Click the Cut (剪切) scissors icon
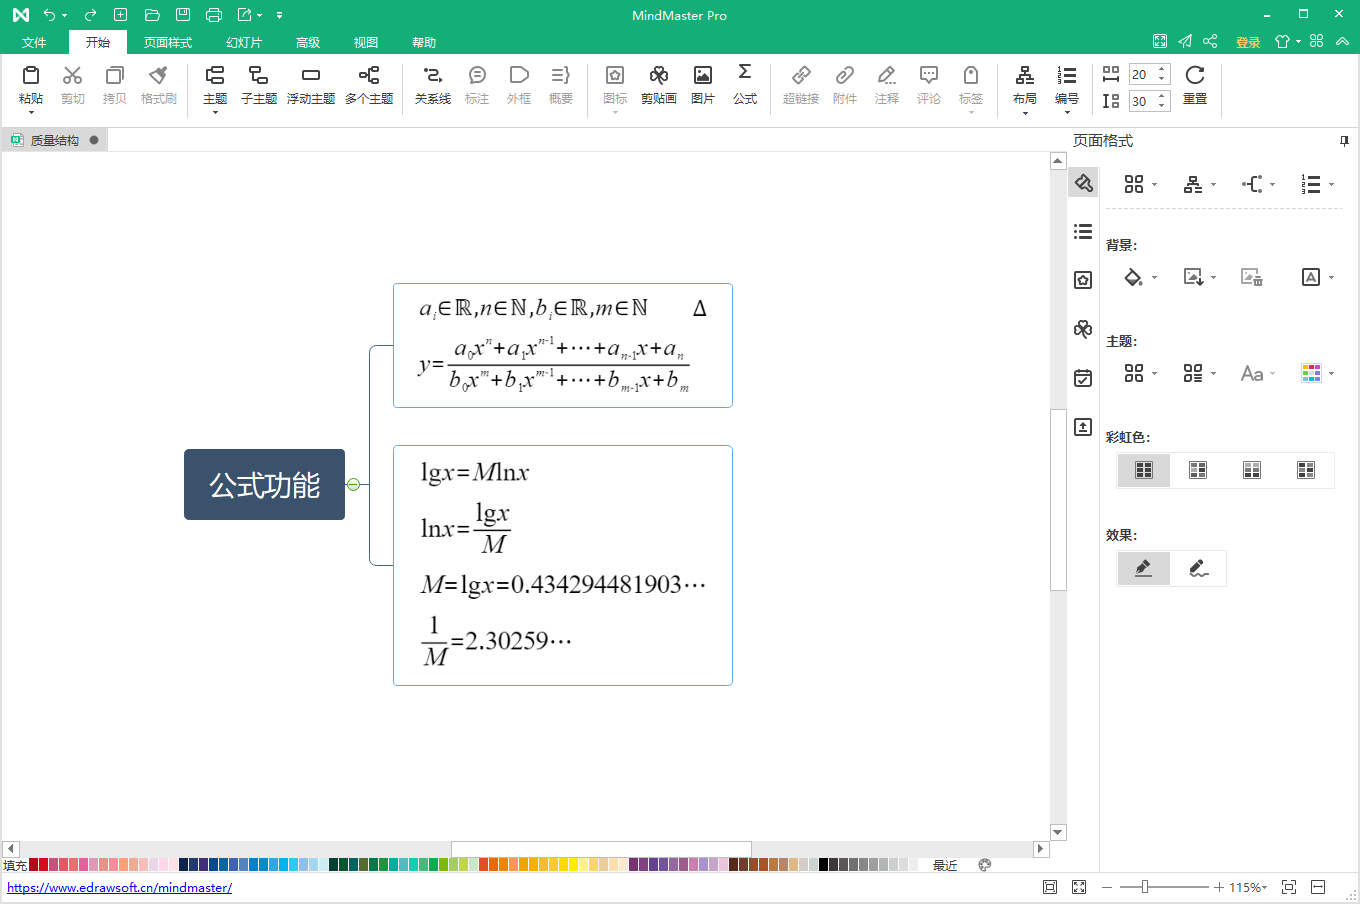This screenshot has width=1360, height=904. pos(72,76)
